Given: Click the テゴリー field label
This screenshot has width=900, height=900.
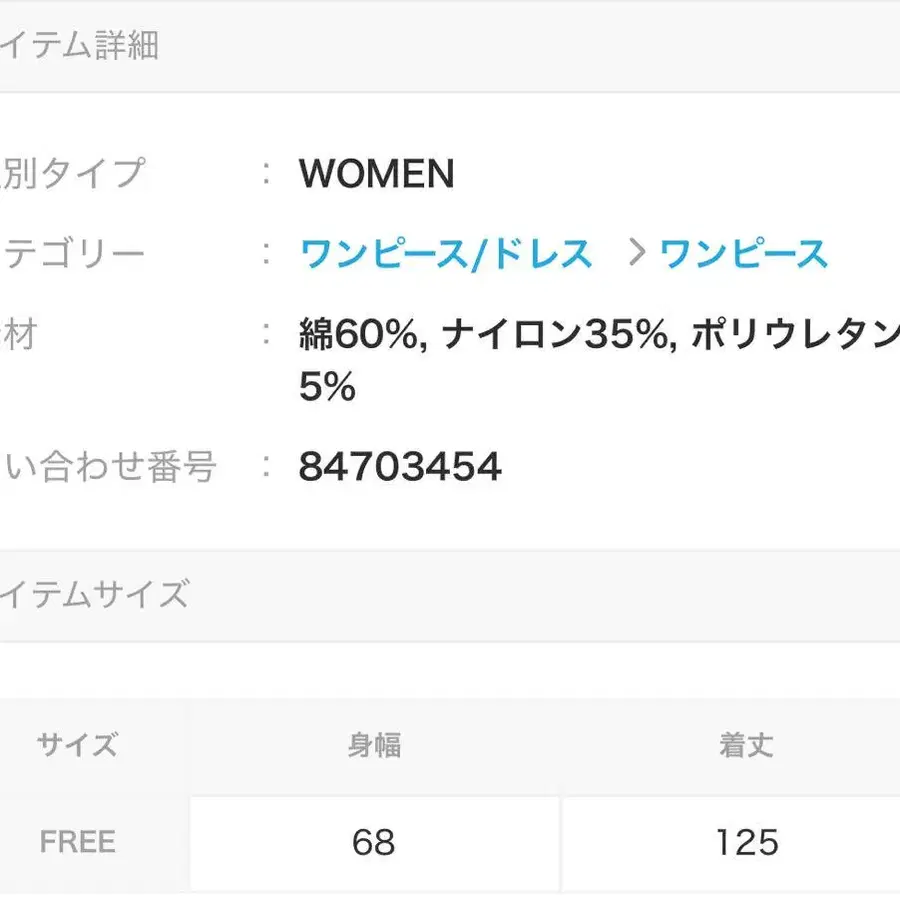Looking at the screenshot, I should pos(73,254).
